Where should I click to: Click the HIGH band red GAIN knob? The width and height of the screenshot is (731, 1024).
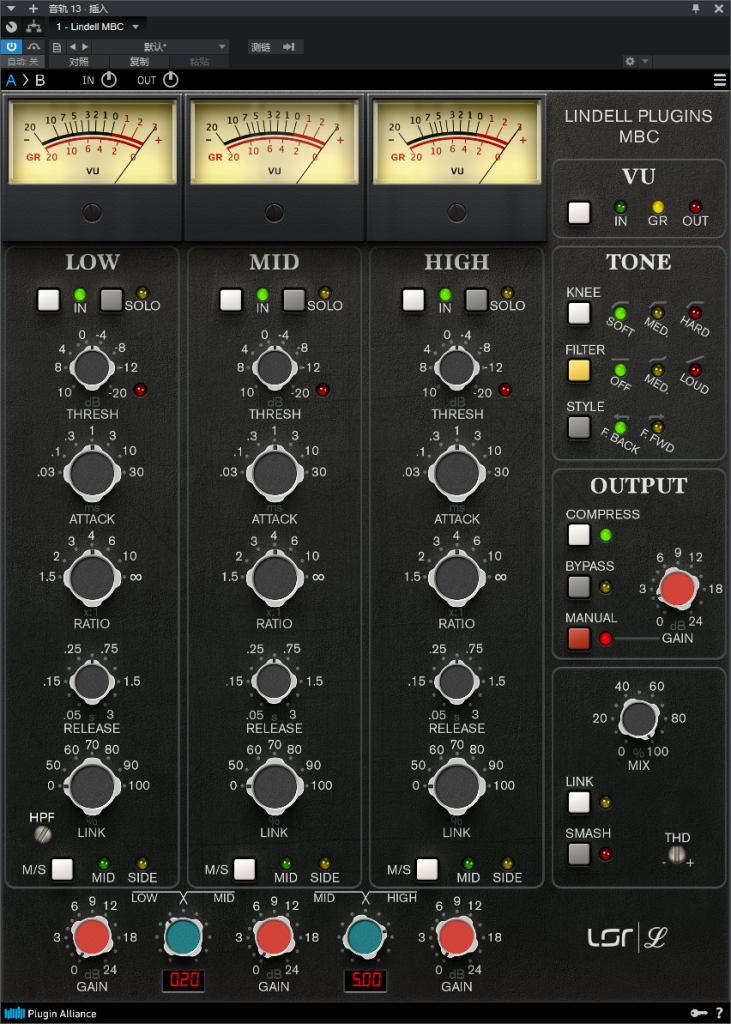(457, 936)
